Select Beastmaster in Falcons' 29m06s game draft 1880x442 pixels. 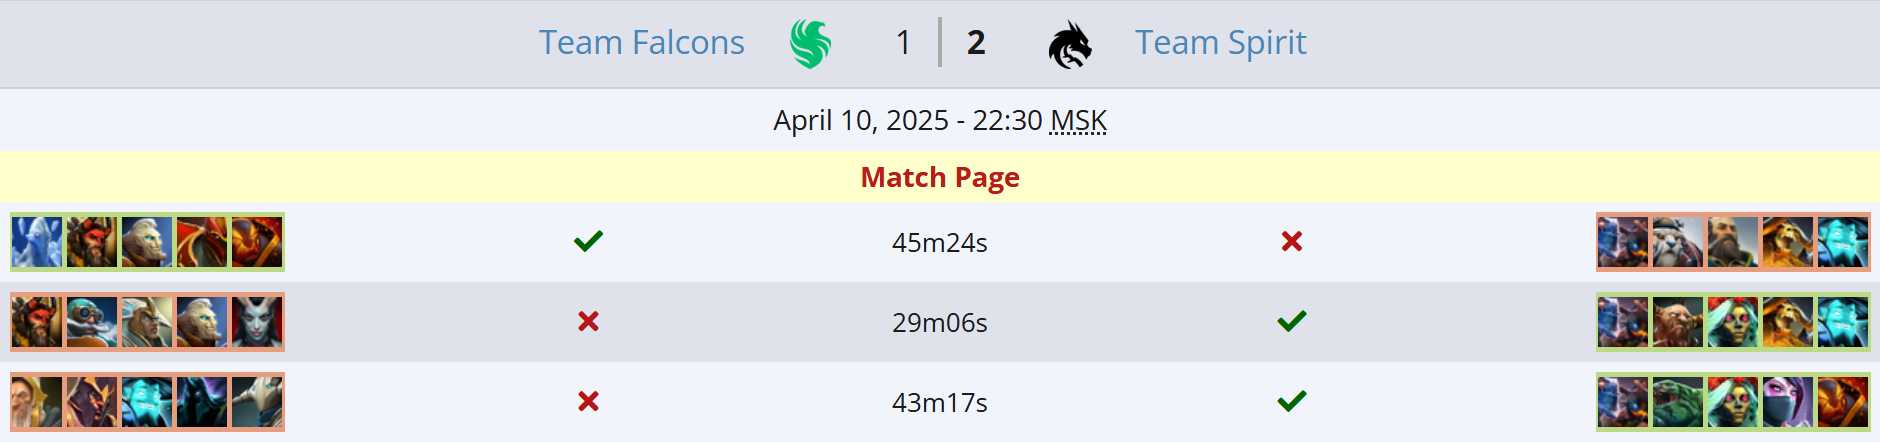click(37, 322)
